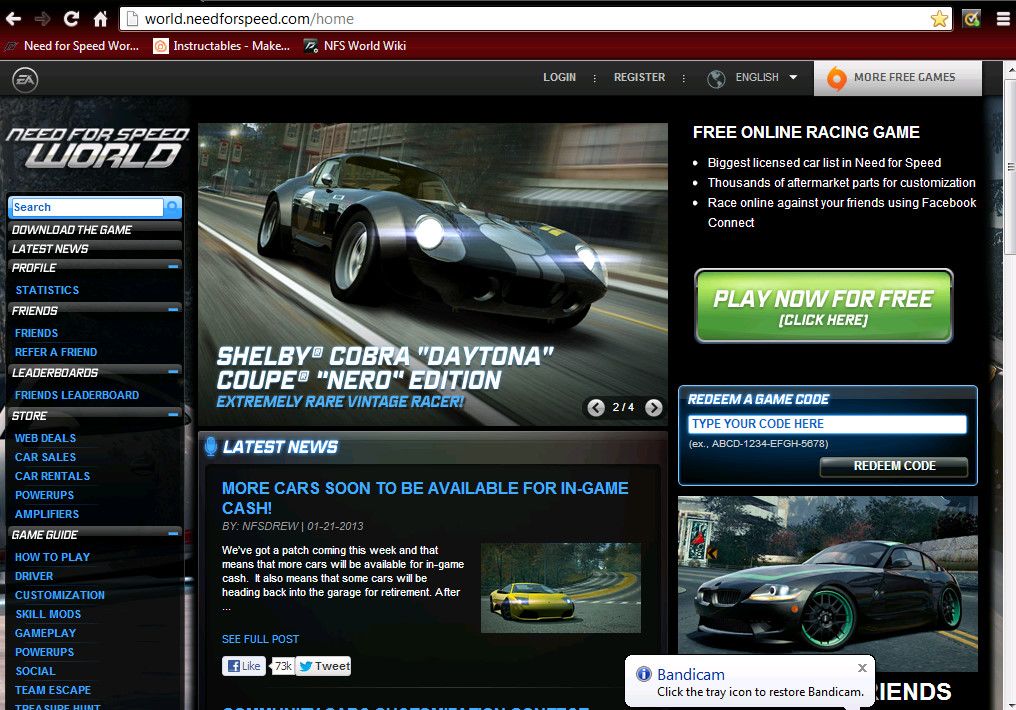Click the page vertical scrollbar thumb
Viewport: 1016px width, 710px height.
(1010, 166)
